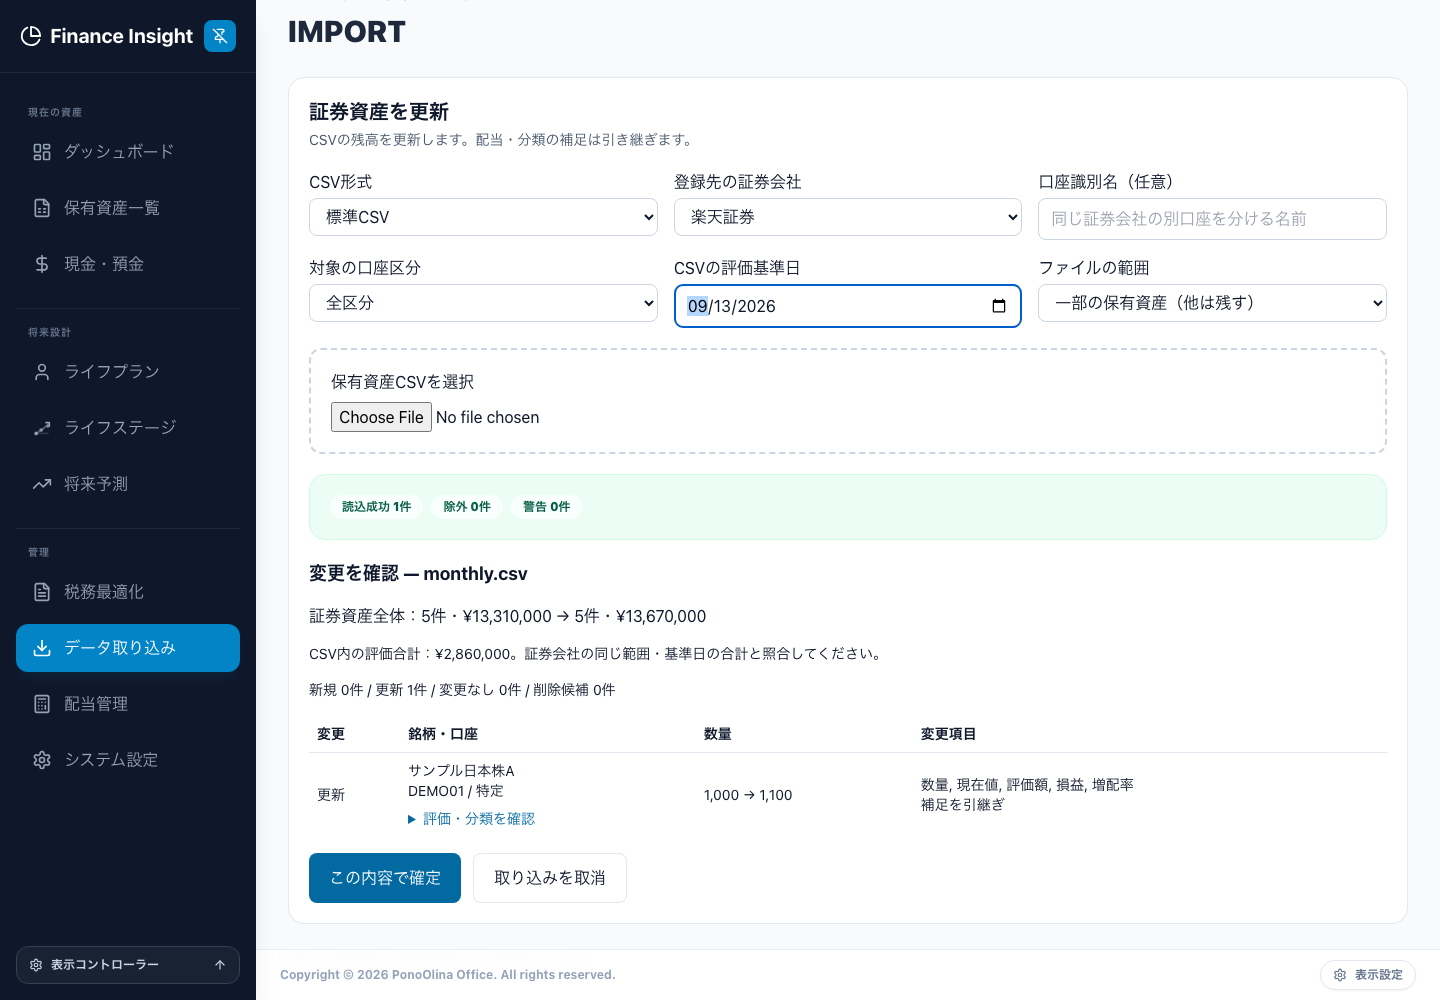Screen dimensions: 1440x1000
Task: Click the gear icon in 表示コントローラー
Action: pyautogui.click(x=36, y=965)
